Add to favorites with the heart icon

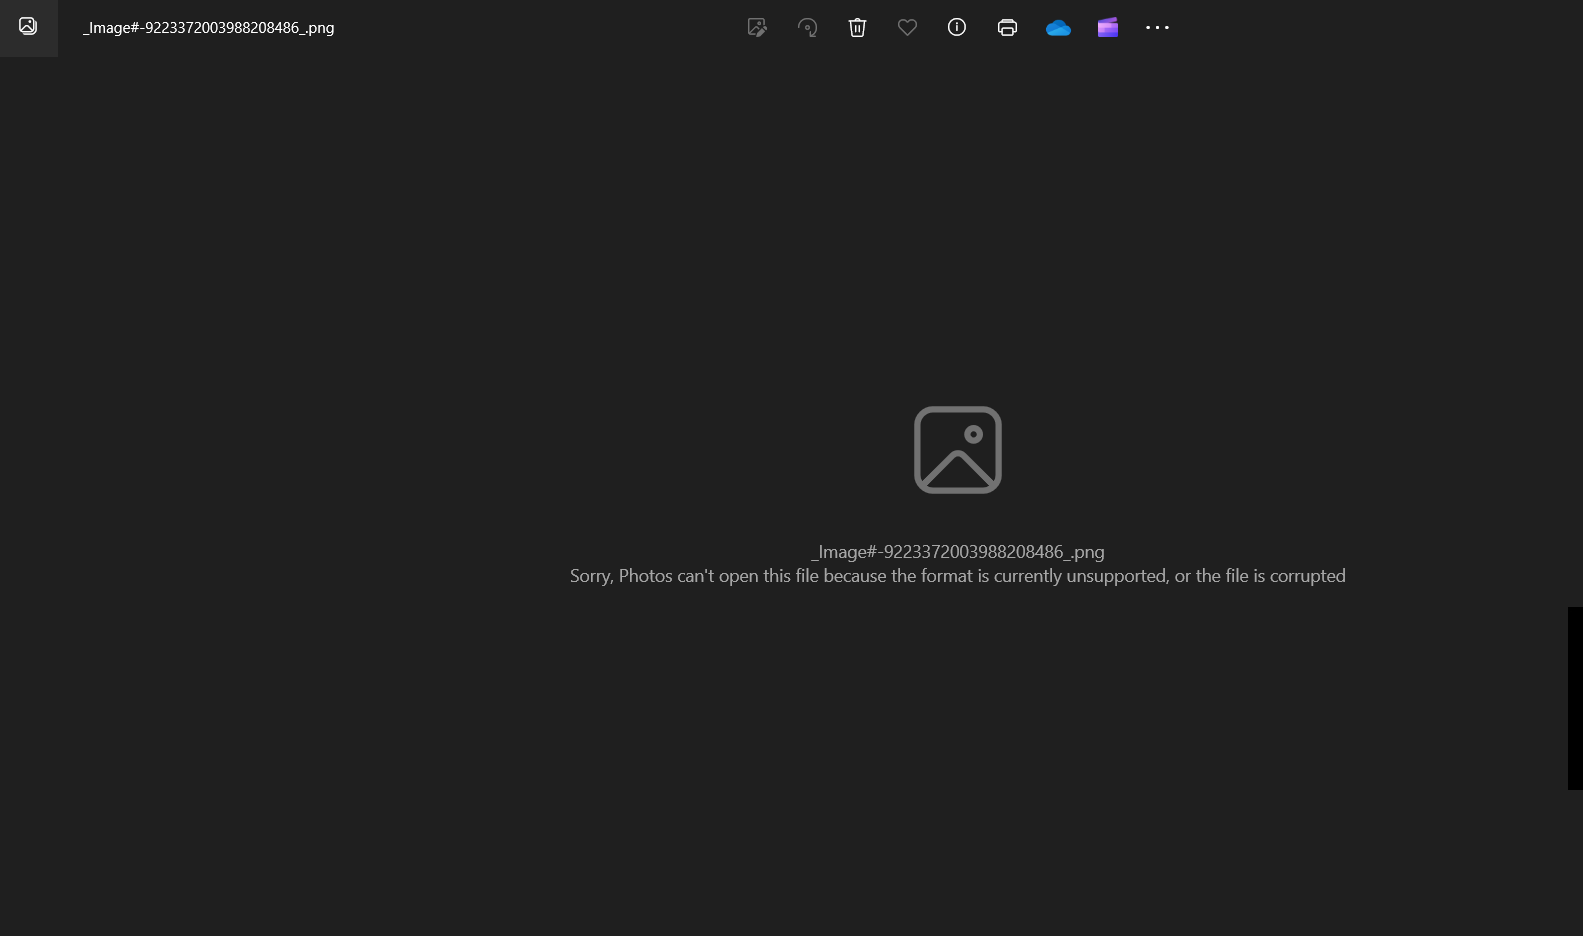click(x=907, y=28)
